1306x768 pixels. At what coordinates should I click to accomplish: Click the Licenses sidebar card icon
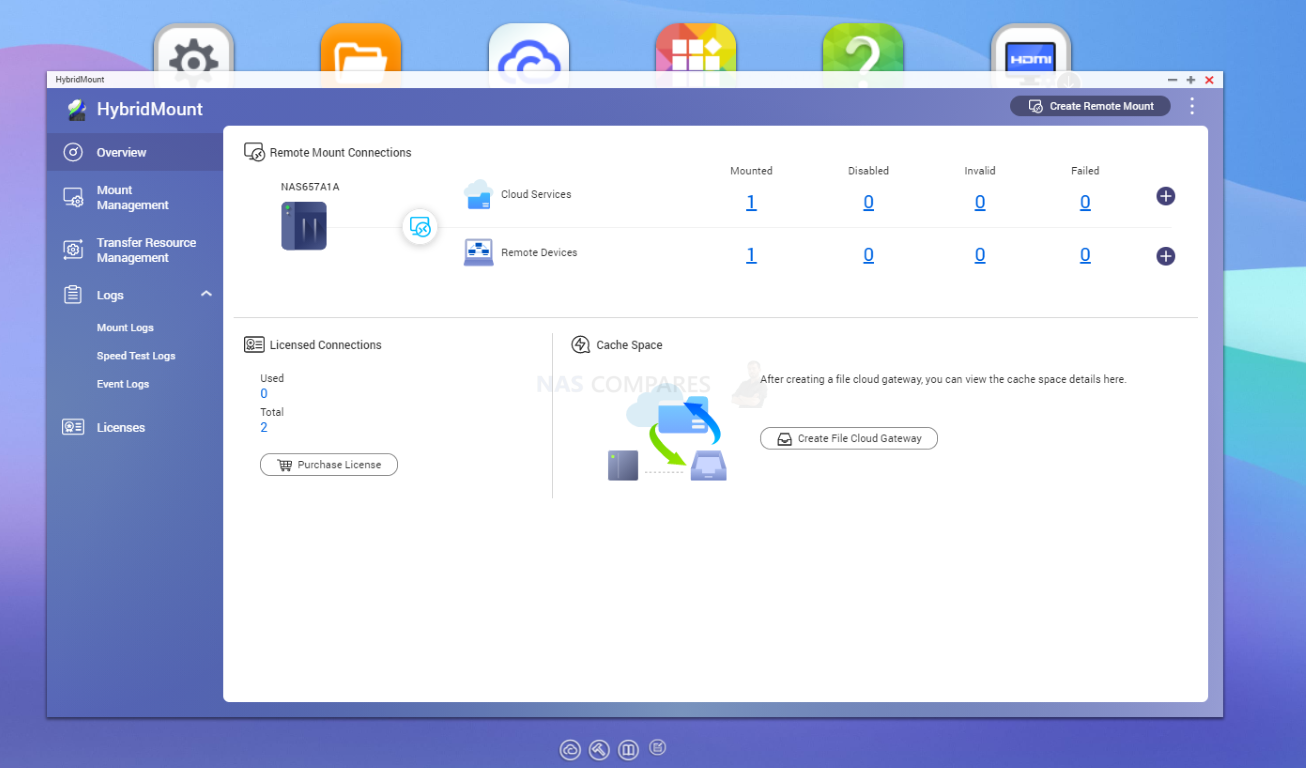click(73, 427)
